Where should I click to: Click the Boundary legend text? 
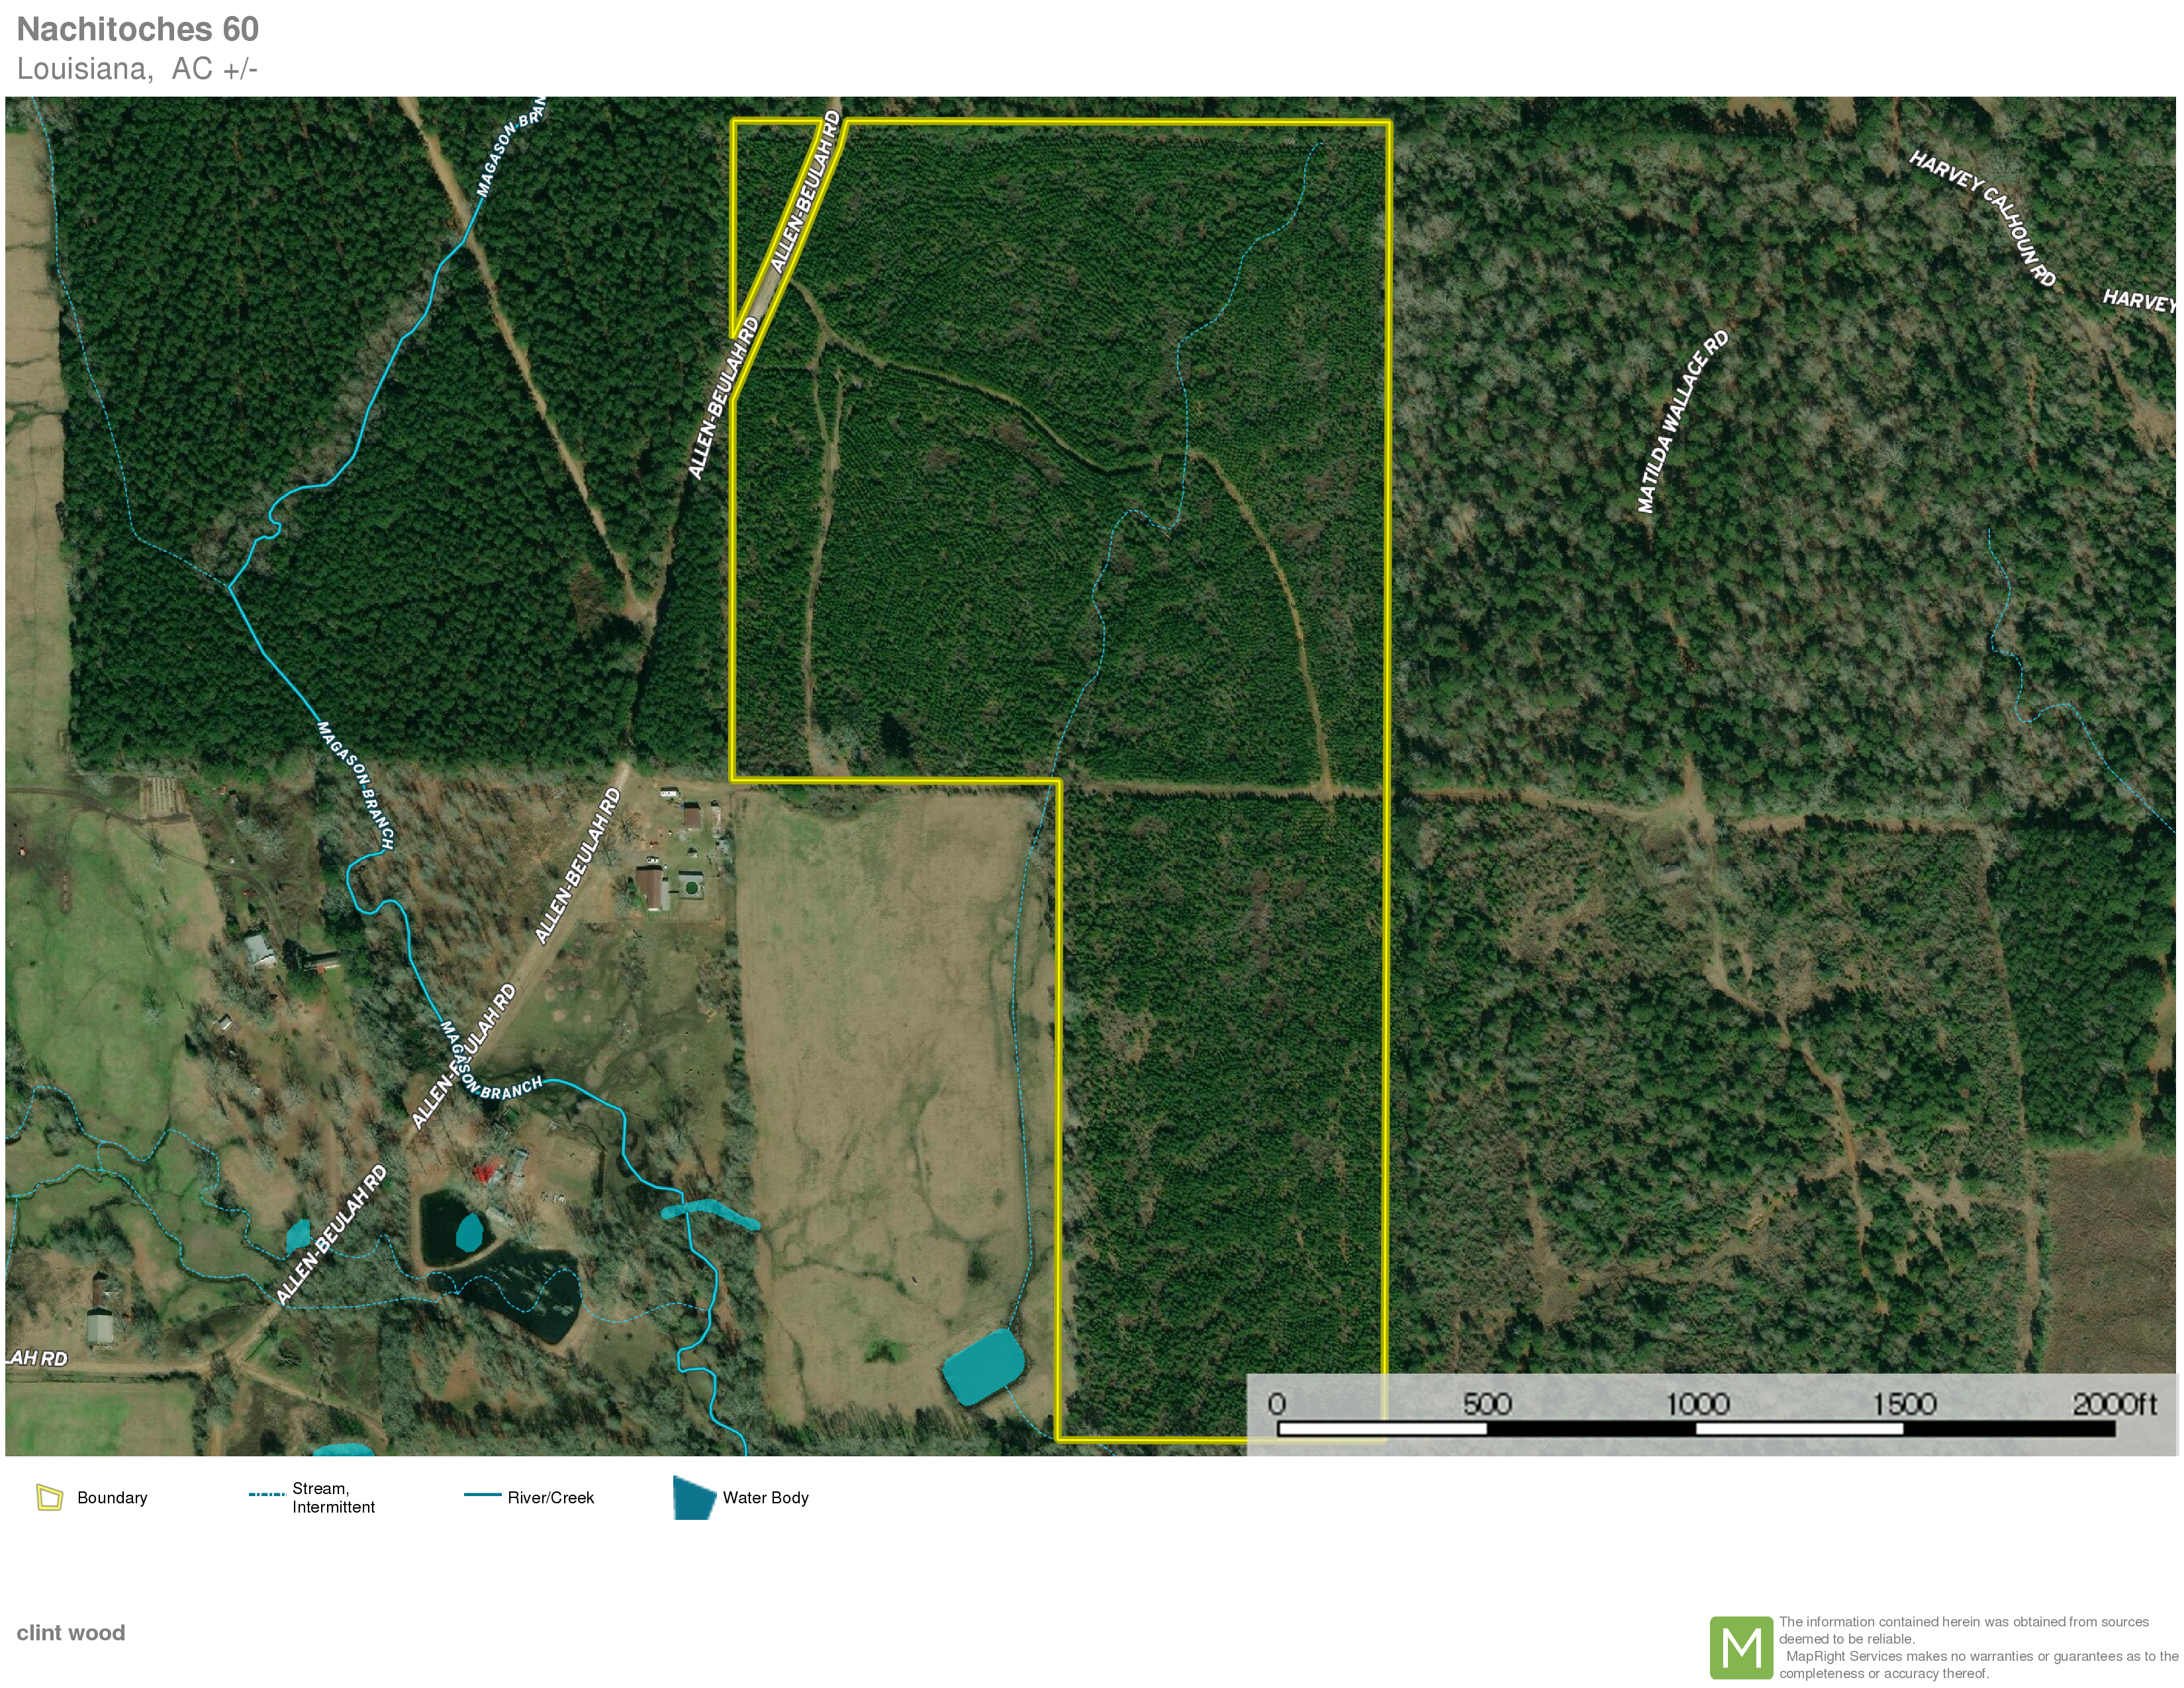(112, 1497)
